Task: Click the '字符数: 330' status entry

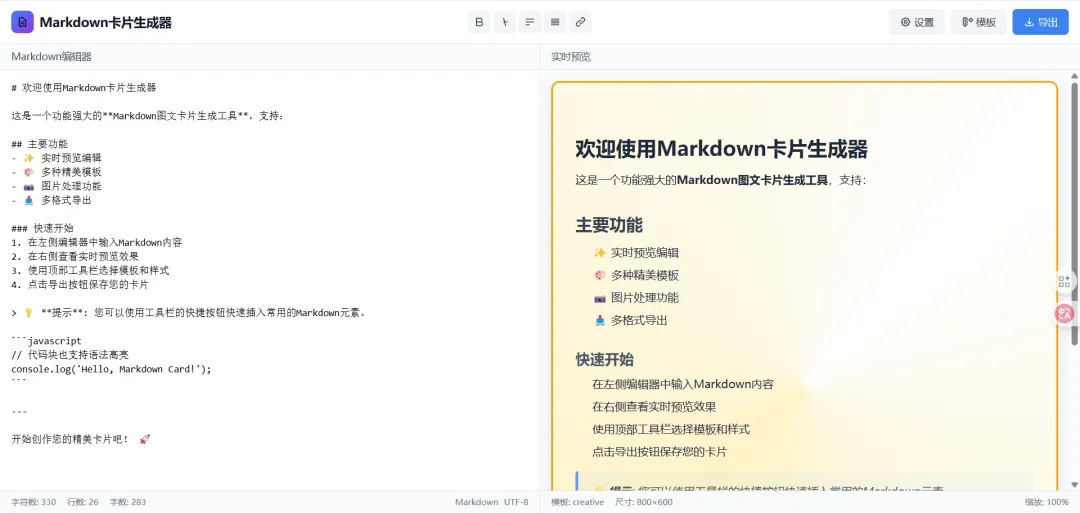Action: click(34, 502)
